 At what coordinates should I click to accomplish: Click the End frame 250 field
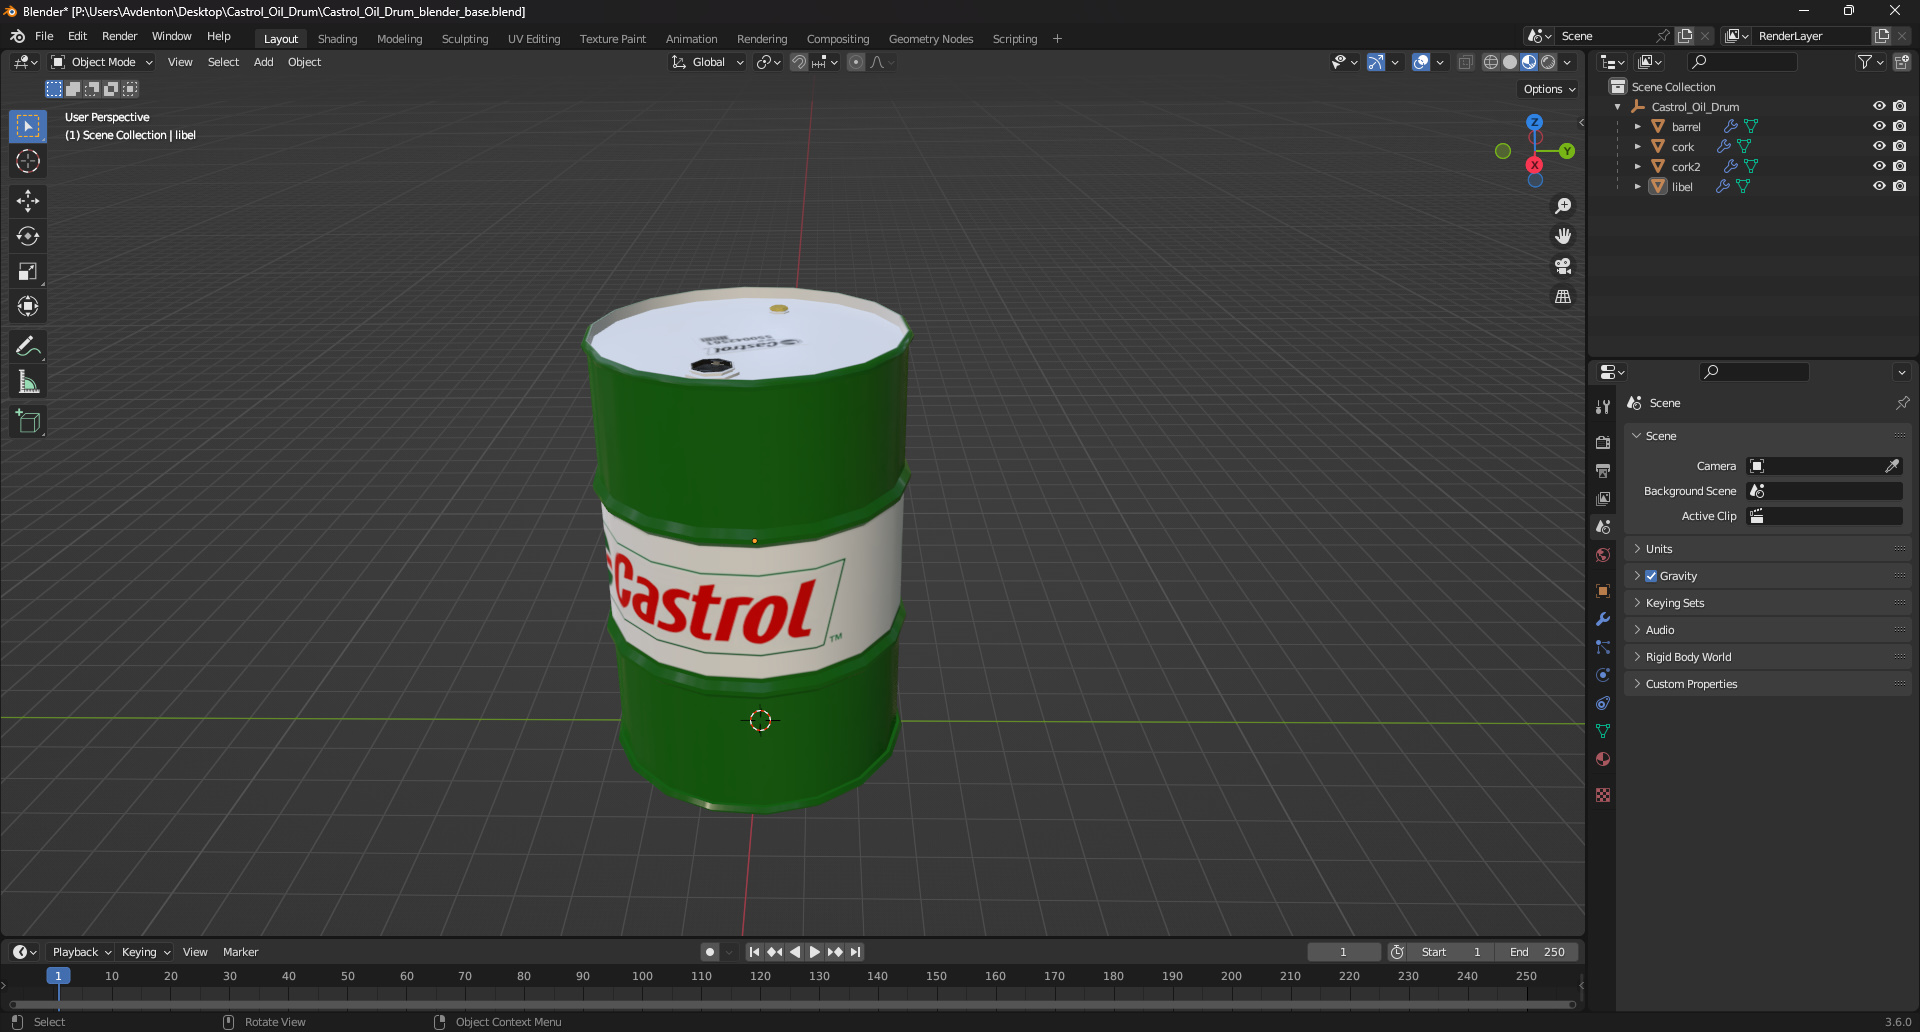pos(1537,952)
